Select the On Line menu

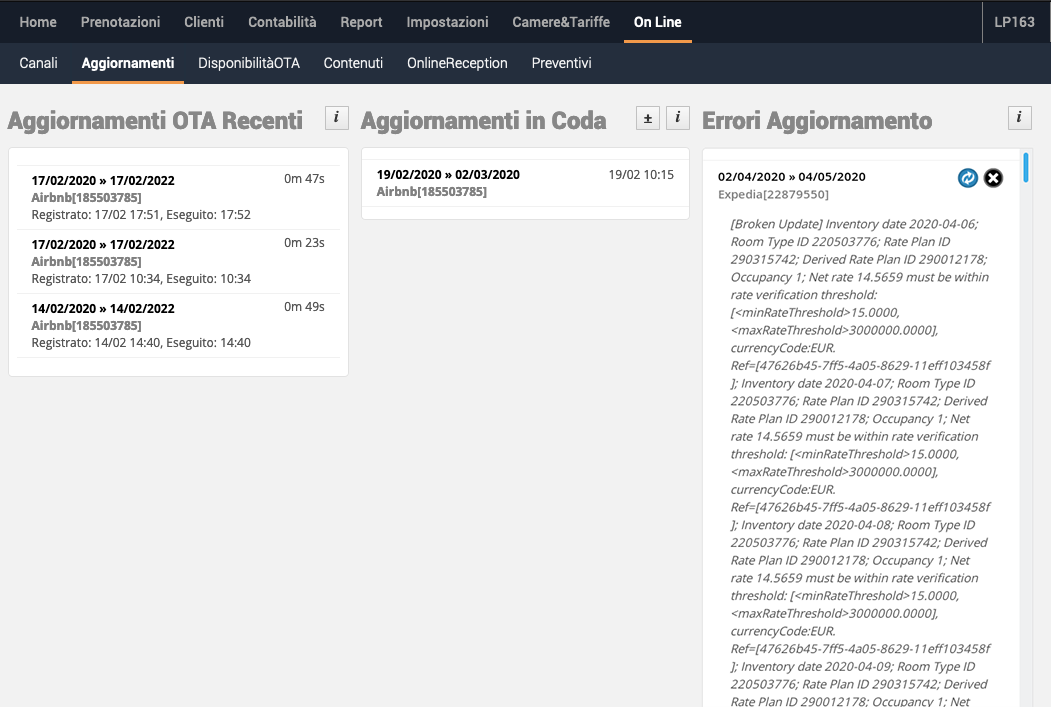658,22
